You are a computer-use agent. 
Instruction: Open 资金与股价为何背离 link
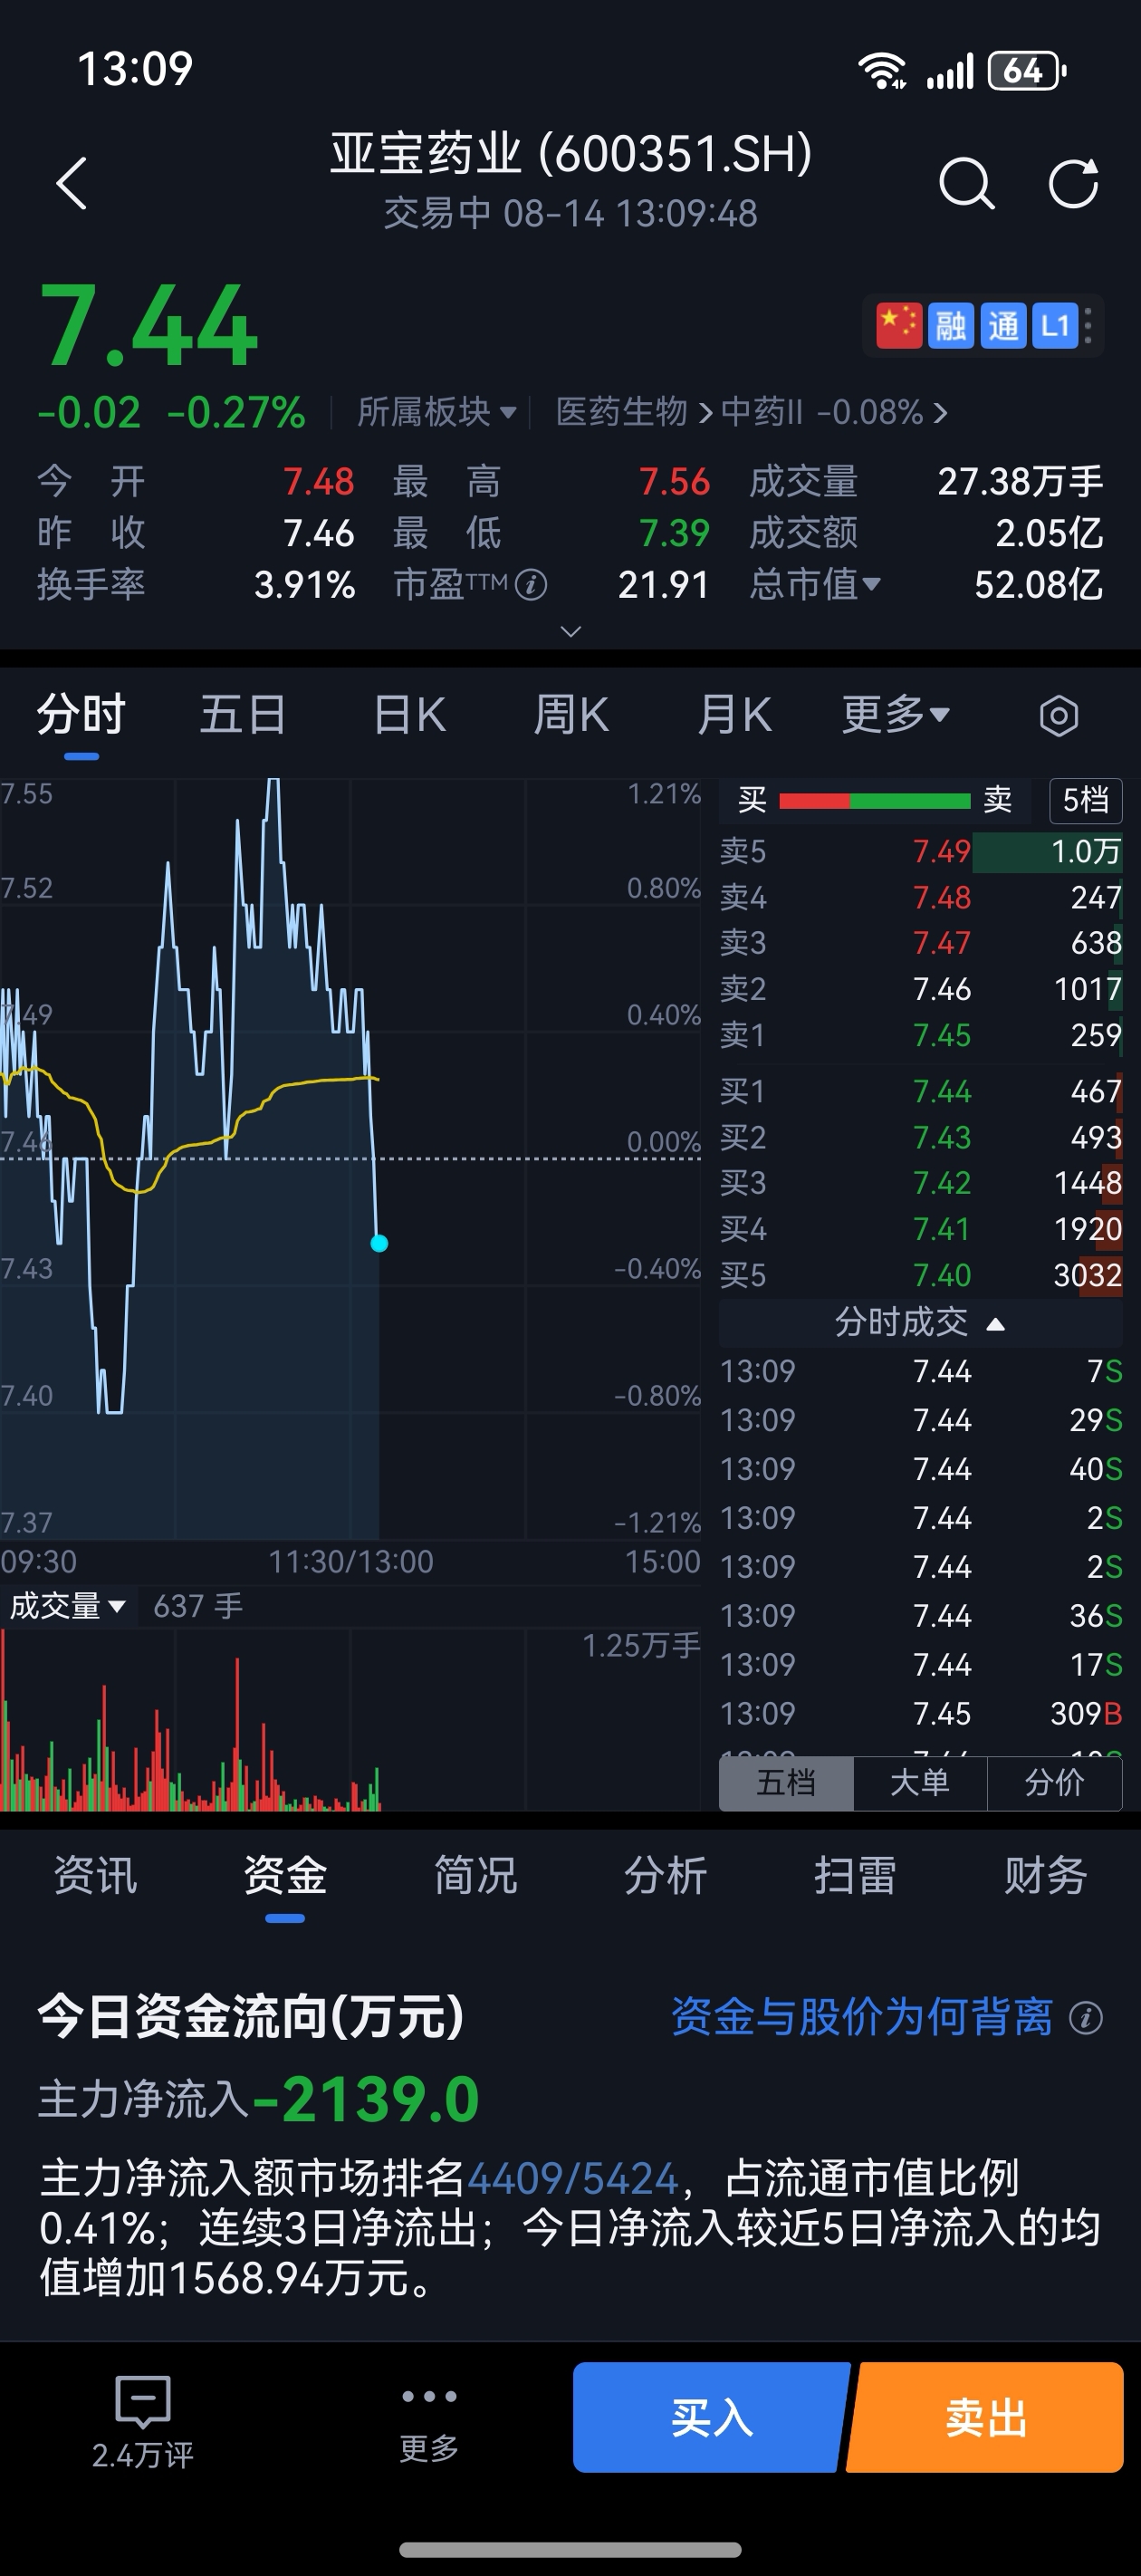861,2017
